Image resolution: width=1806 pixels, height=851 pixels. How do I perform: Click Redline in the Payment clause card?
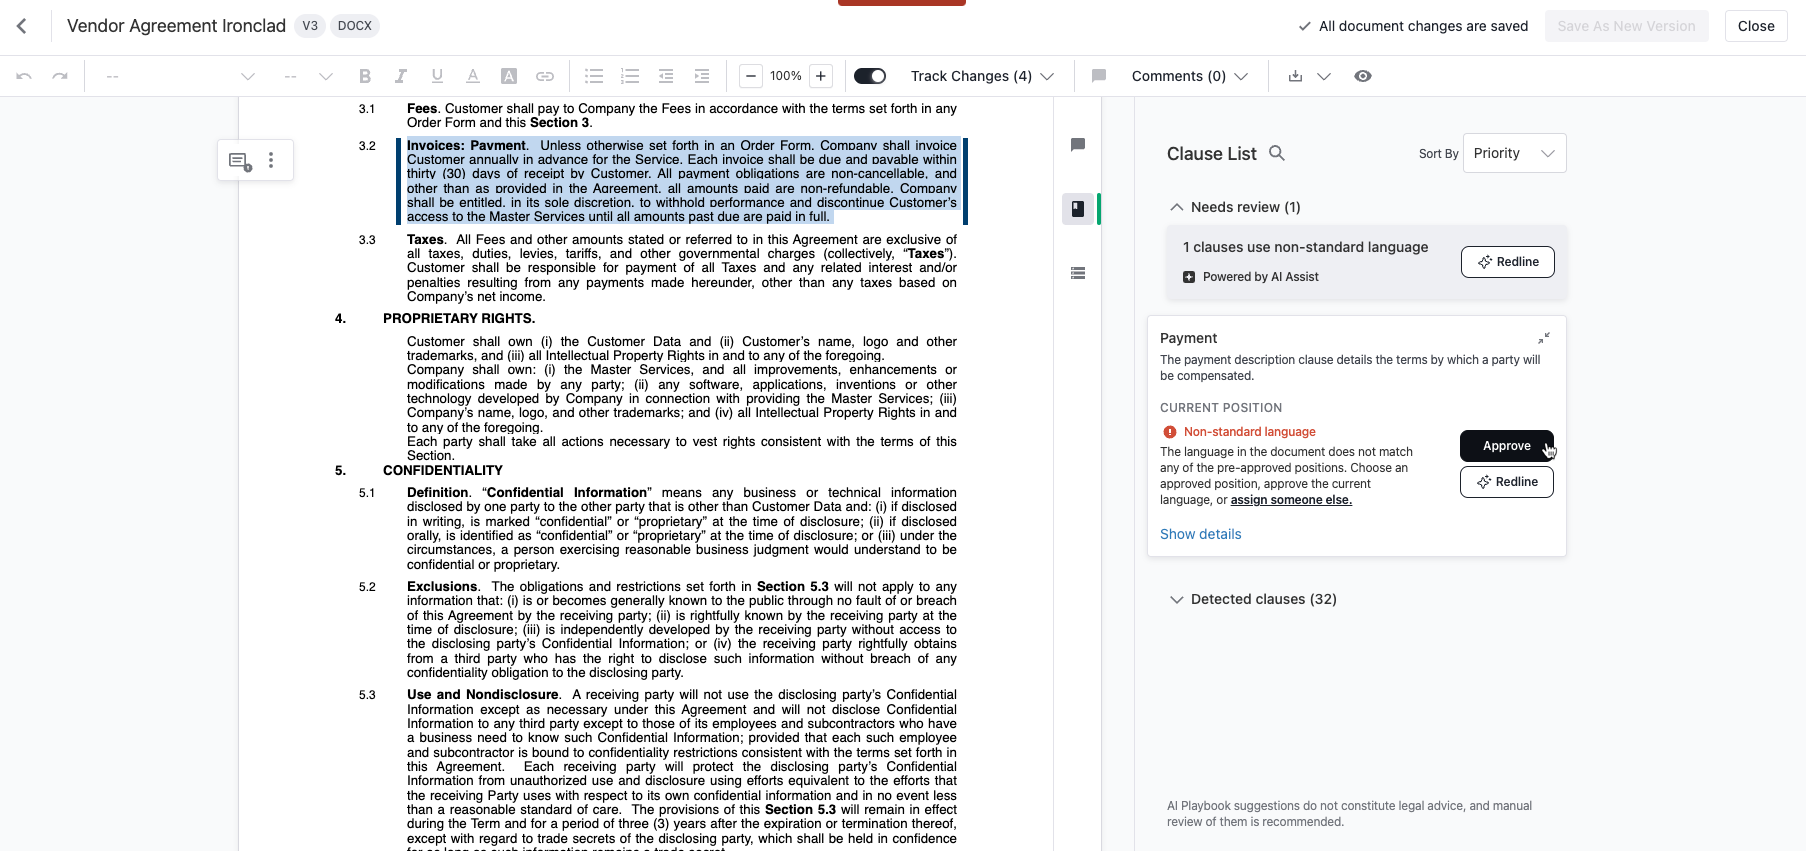[1506, 482]
